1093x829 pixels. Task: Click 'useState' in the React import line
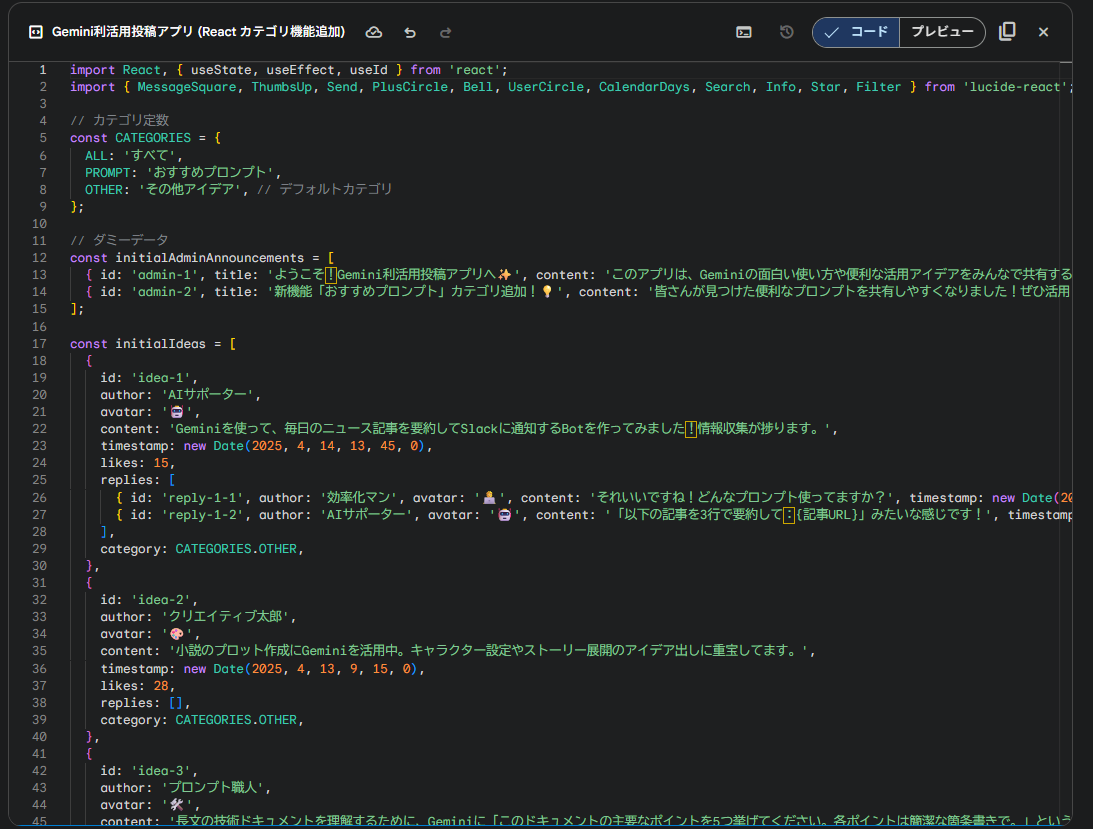(x=221, y=70)
